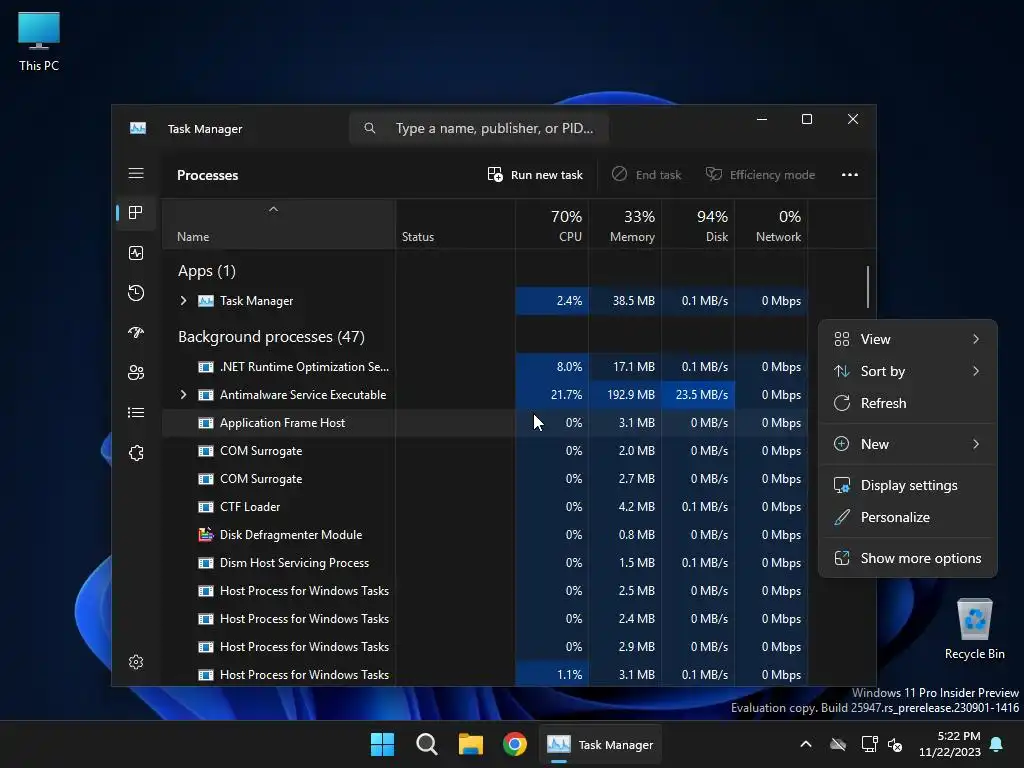Image resolution: width=1024 pixels, height=768 pixels.
Task: Open the Startup apps icon in the sidebar
Action: pos(136,332)
